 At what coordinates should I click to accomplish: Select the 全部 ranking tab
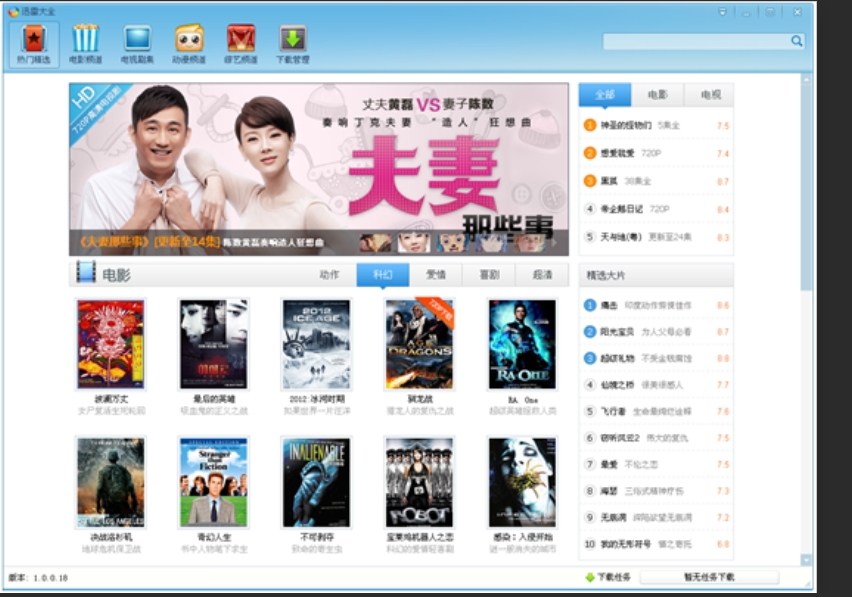tap(605, 95)
